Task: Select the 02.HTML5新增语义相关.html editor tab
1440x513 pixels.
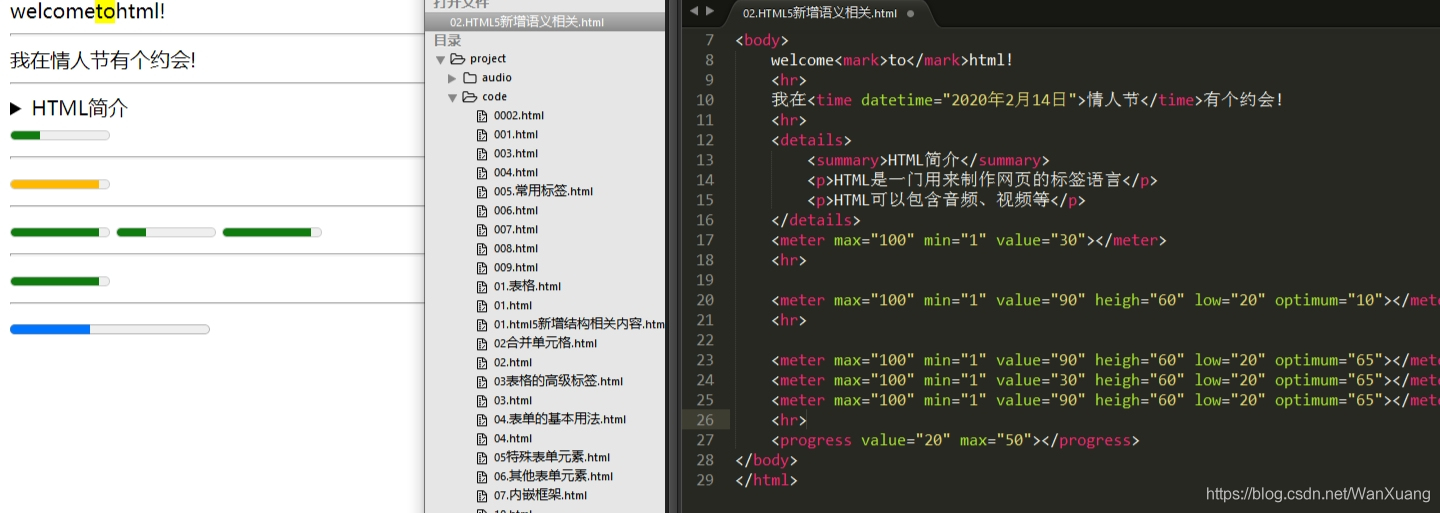Action: [819, 14]
